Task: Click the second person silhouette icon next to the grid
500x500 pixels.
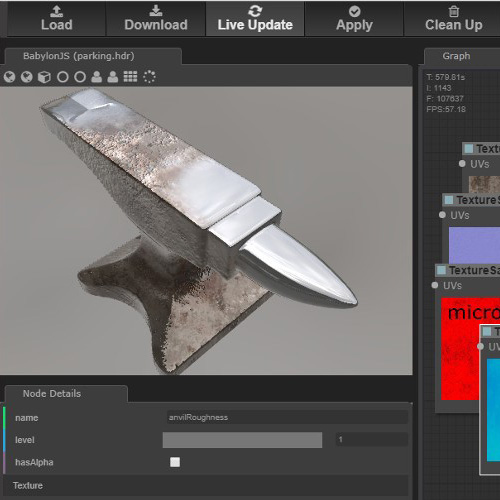Action: 113,77
